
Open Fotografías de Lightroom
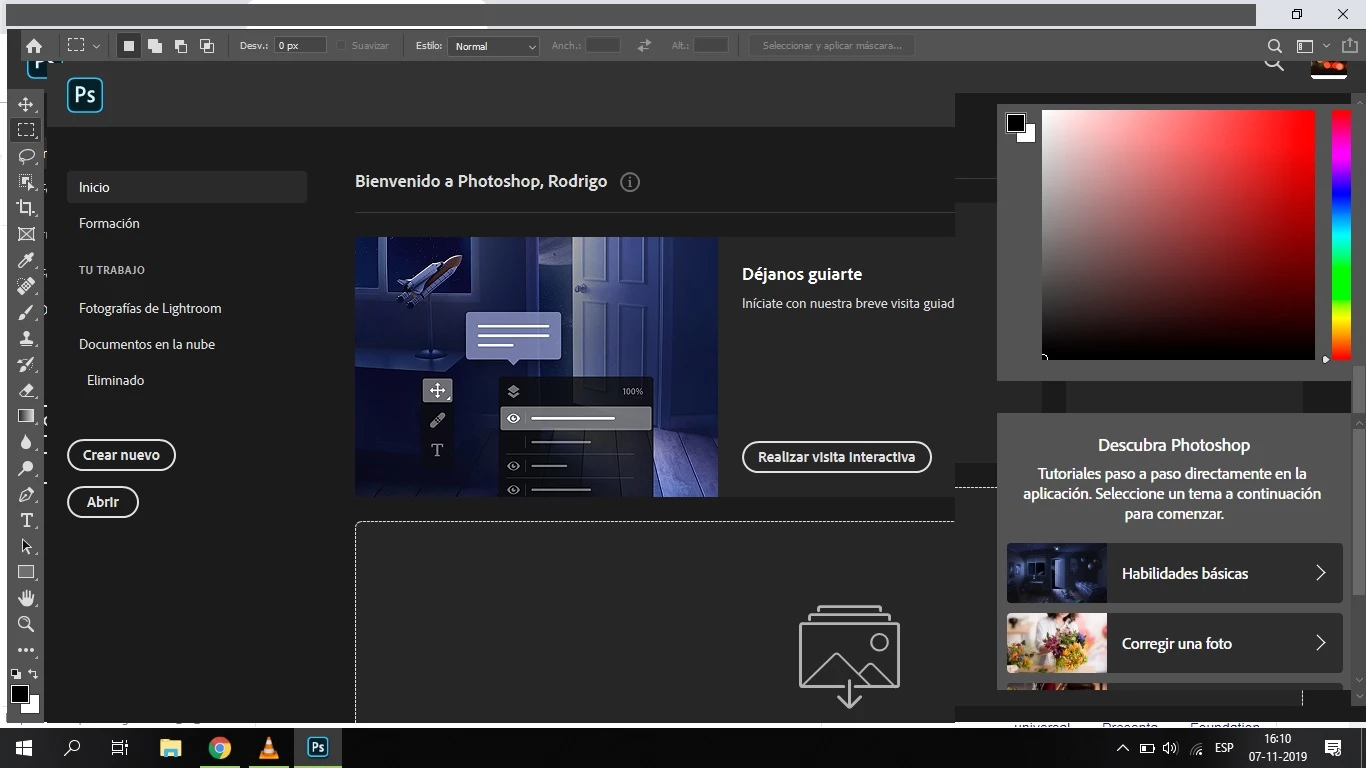(150, 308)
